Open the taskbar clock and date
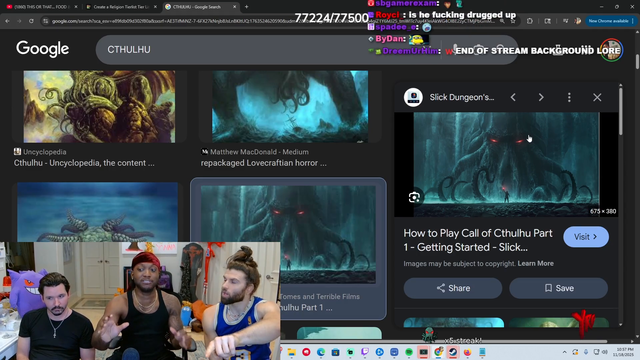 623,352
